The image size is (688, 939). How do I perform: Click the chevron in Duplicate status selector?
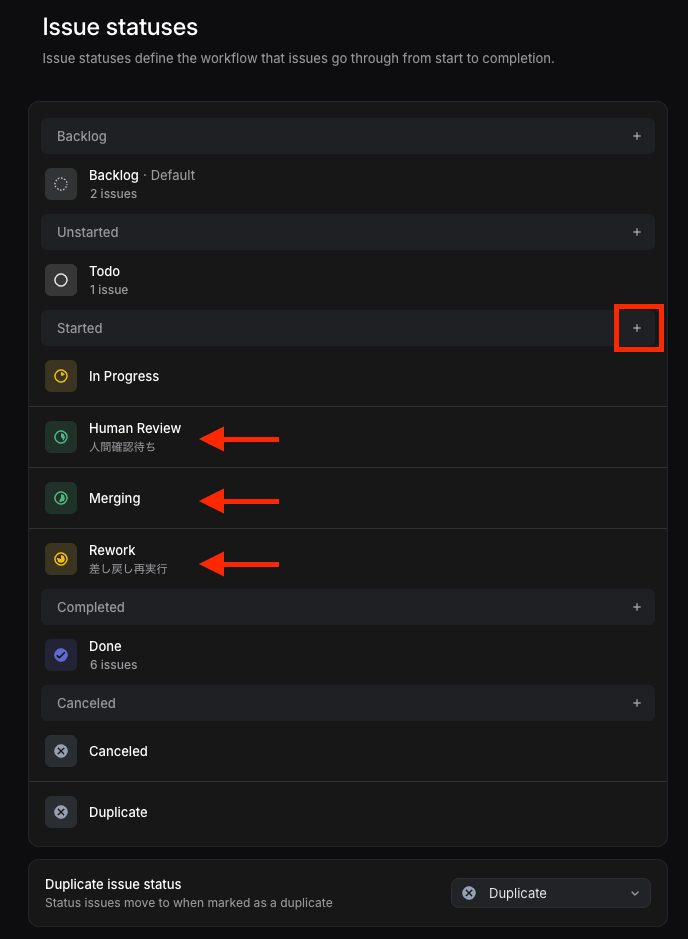pos(635,893)
